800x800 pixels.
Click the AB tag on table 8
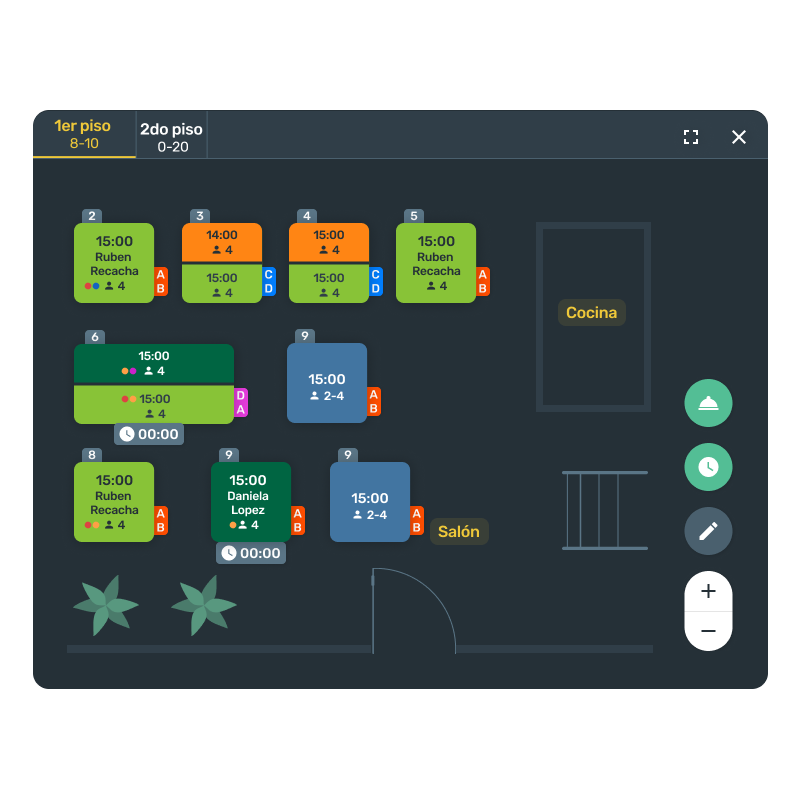[x=161, y=520]
